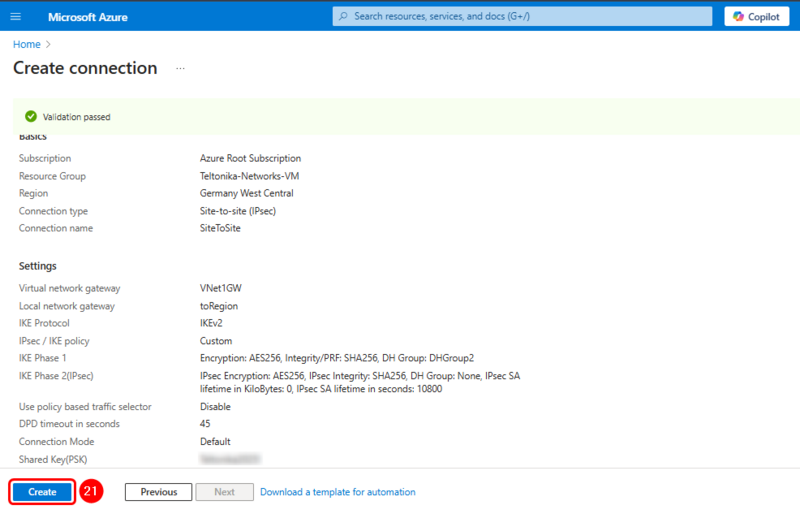Open Download a template for automation link
The width and height of the screenshot is (800, 514).
(337, 492)
